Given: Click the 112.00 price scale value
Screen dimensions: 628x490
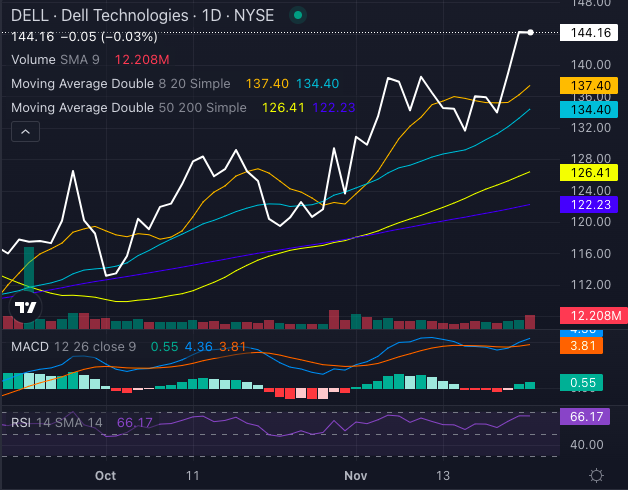Looking at the screenshot, I should [x=591, y=285].
